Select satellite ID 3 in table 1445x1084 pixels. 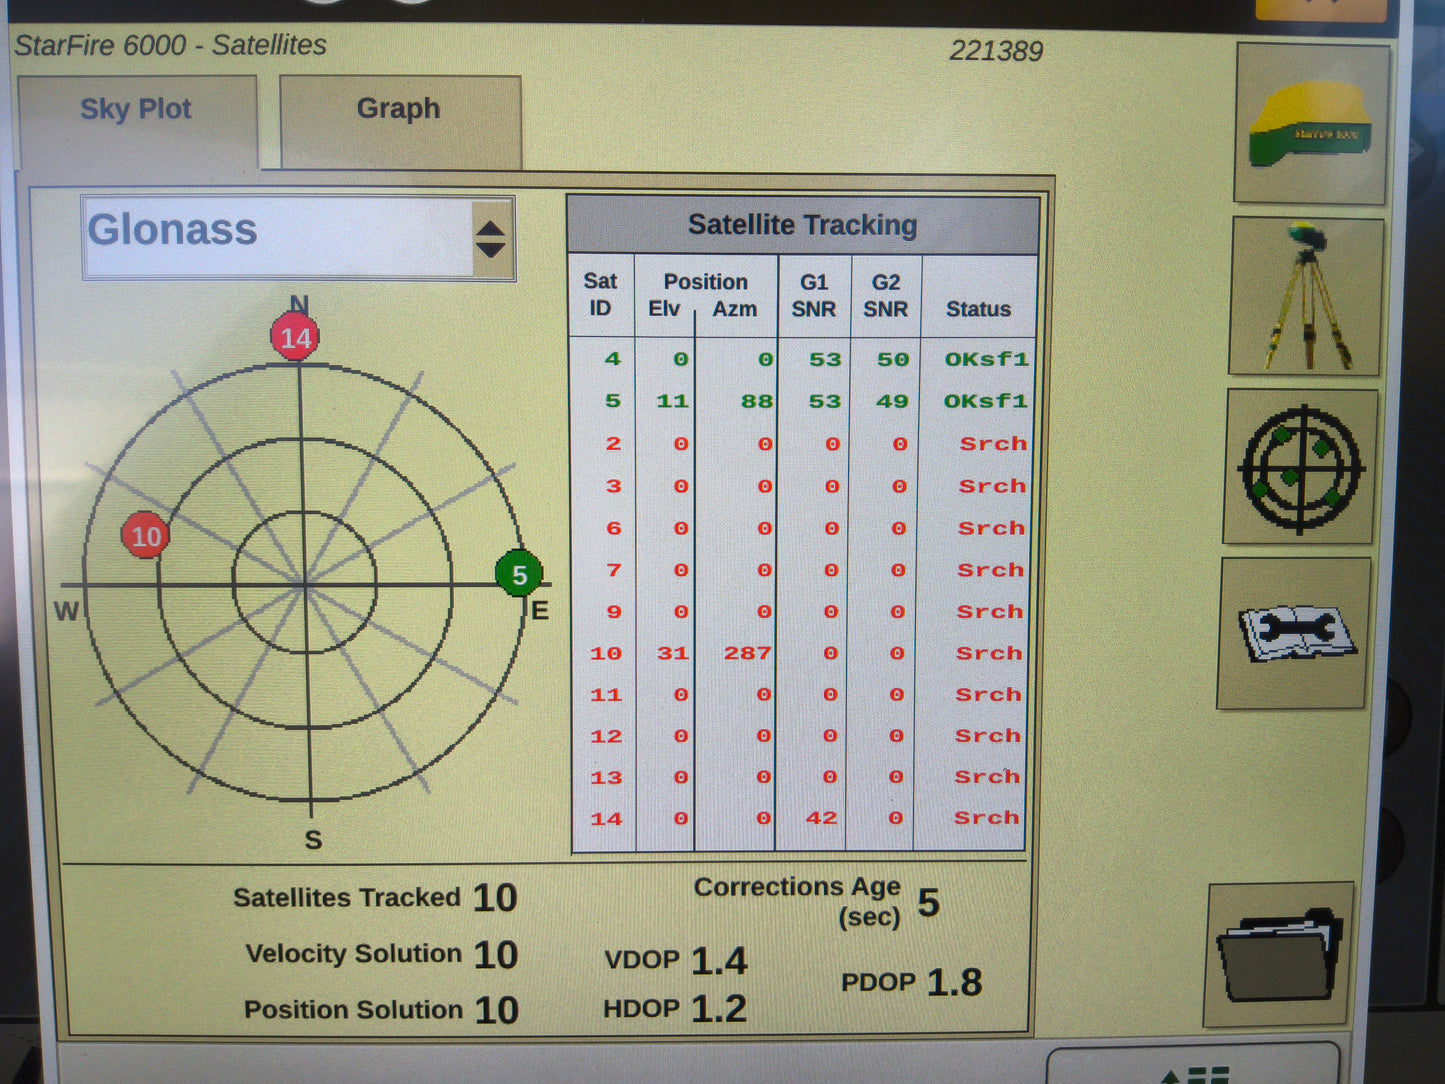613,487
